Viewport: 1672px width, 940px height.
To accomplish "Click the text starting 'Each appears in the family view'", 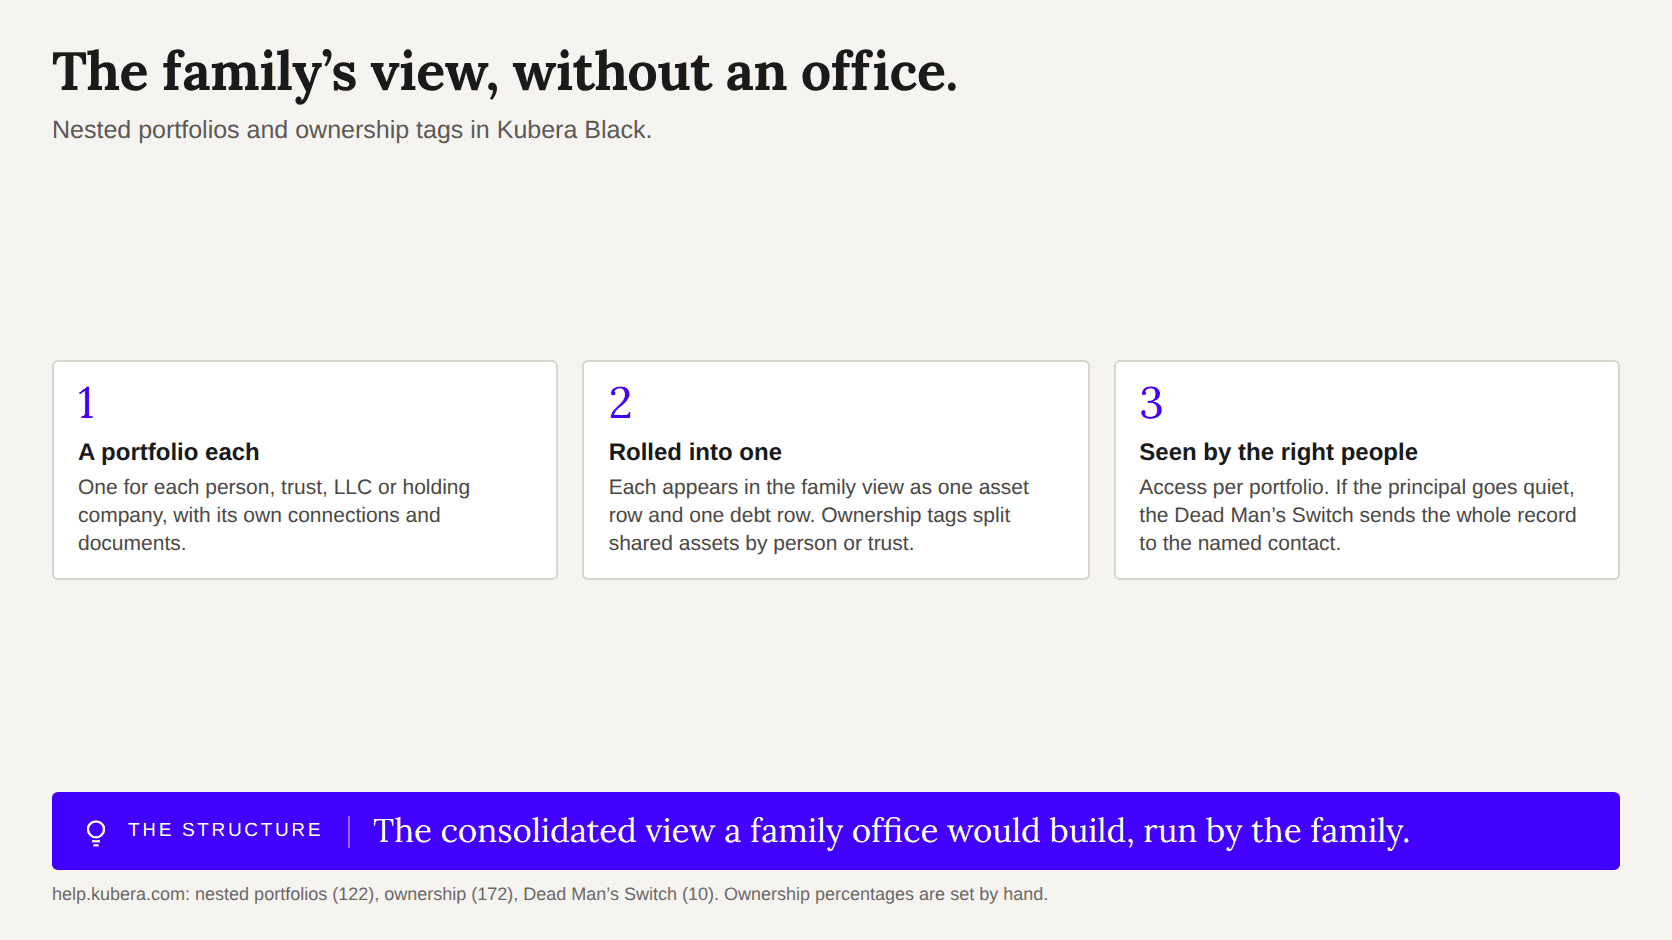I will (x=818, y=515).
